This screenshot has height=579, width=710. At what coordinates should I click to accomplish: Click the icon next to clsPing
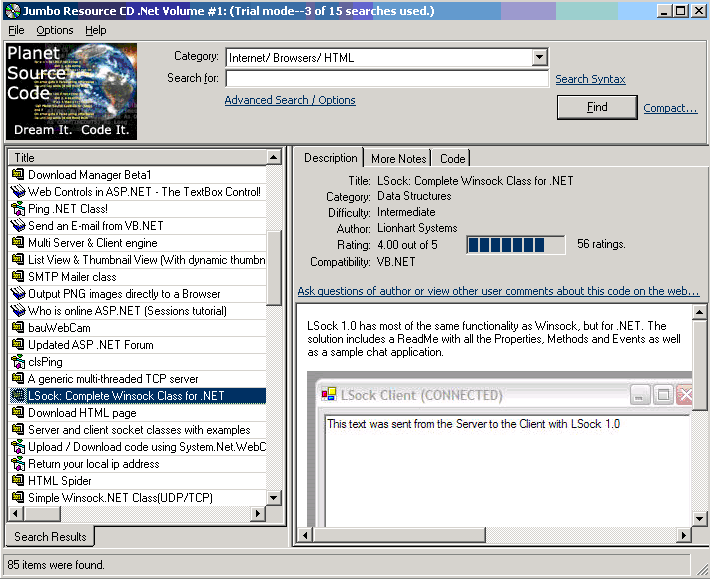(18, 362)
